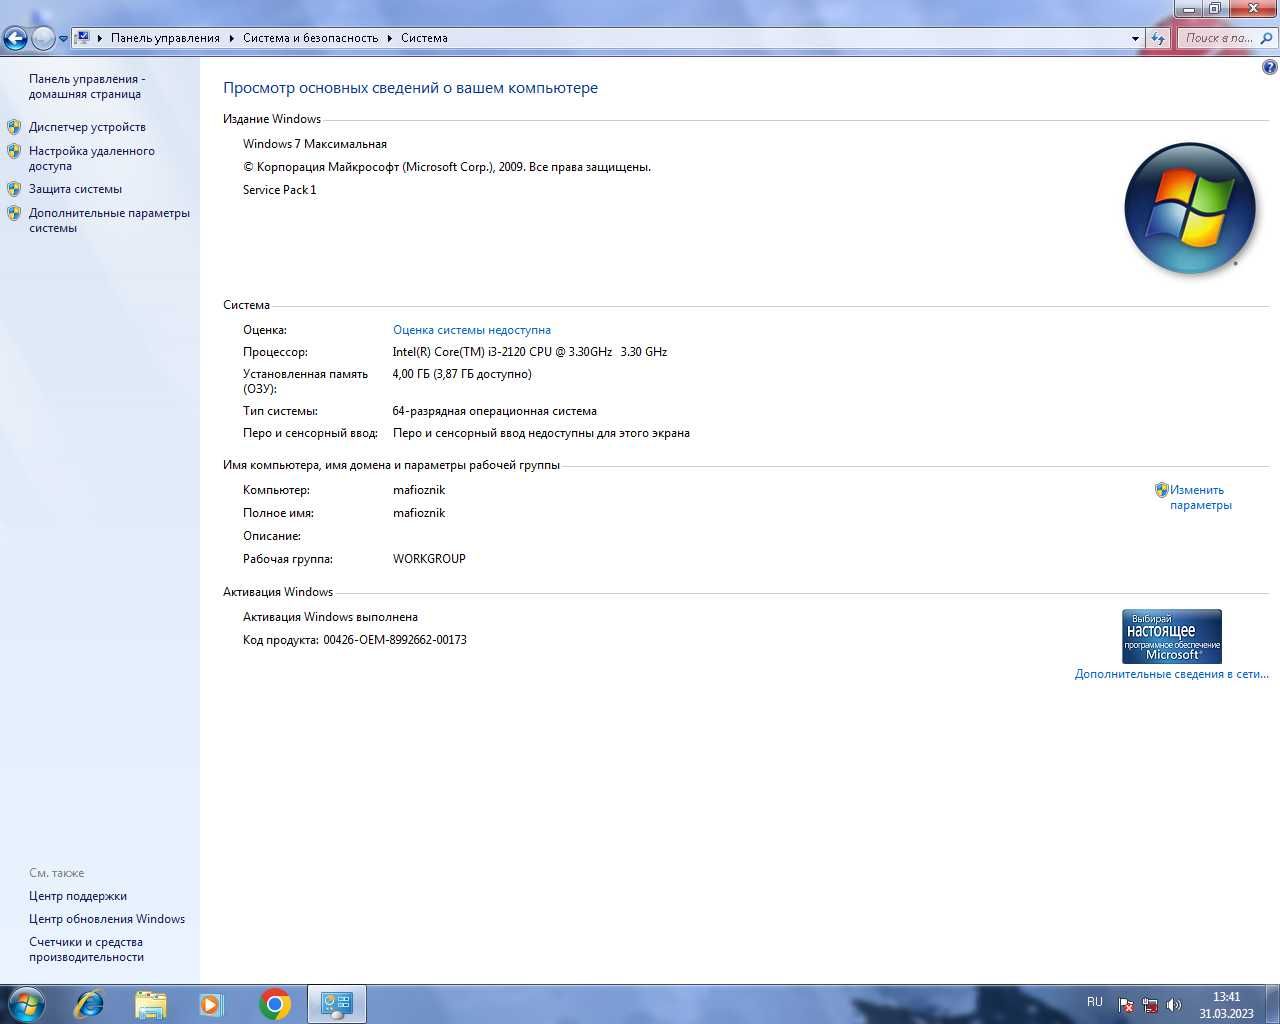
Task: Expand arrow after 'Панель управления' breadcrumb
Action: point(231,38)
